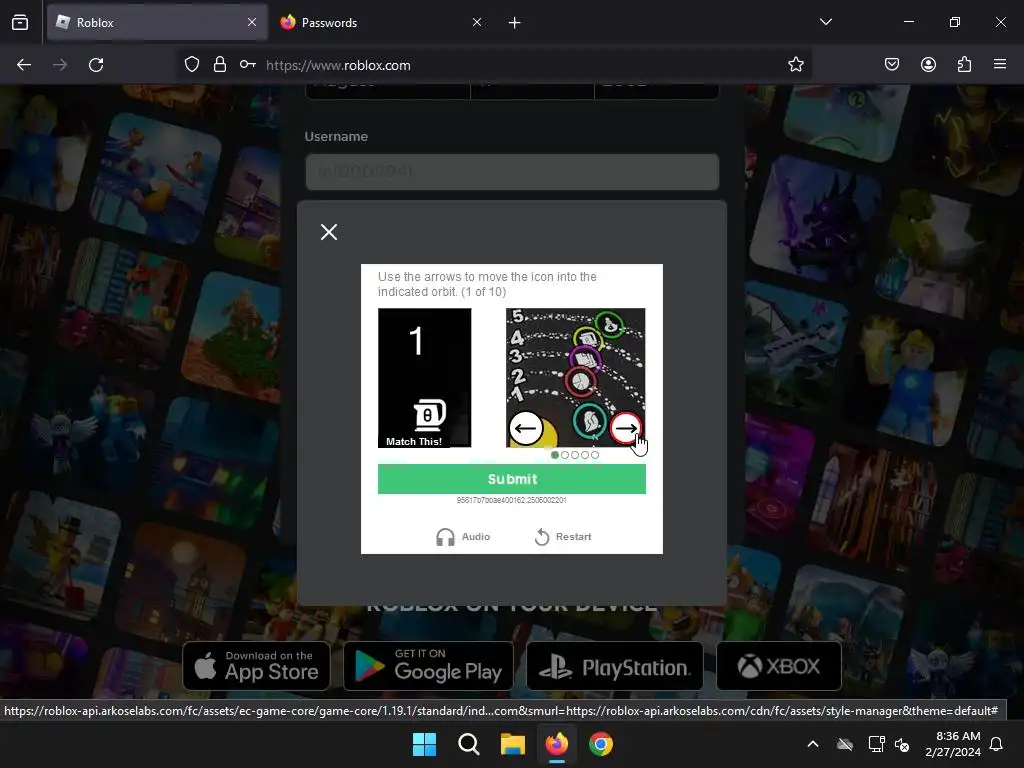Open a new browser tab
This screenshot has width=1024, height=768.
pos(515,23)
